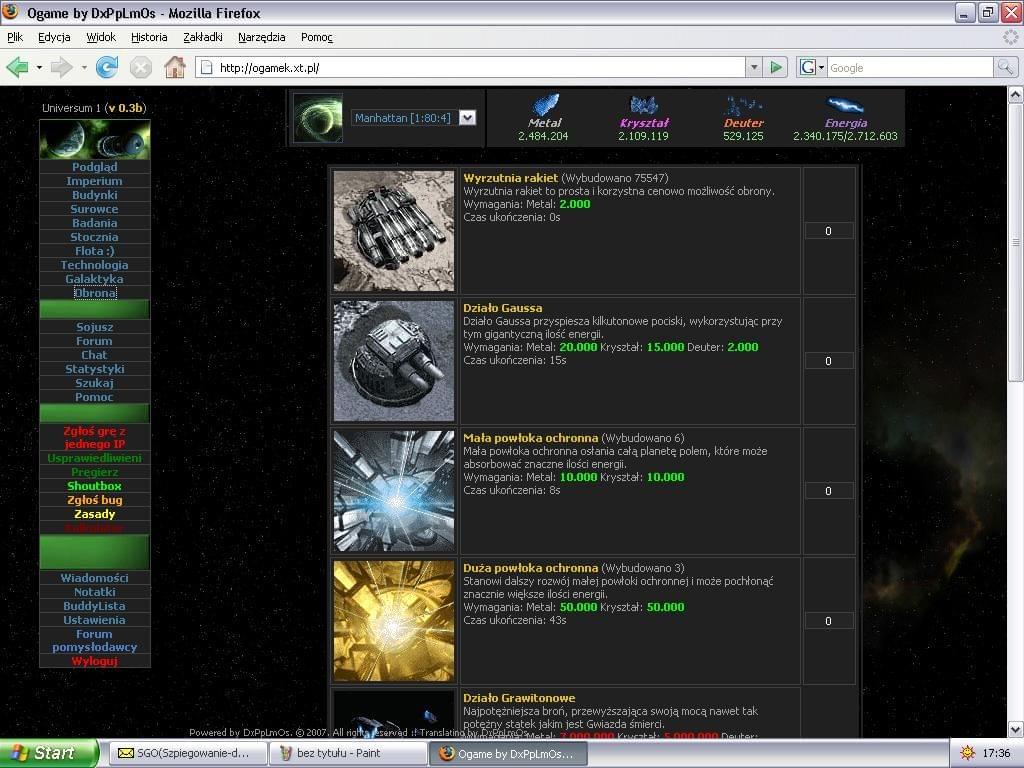
Task: Click the Kryształ resource icon
Action: pos(643,104)
